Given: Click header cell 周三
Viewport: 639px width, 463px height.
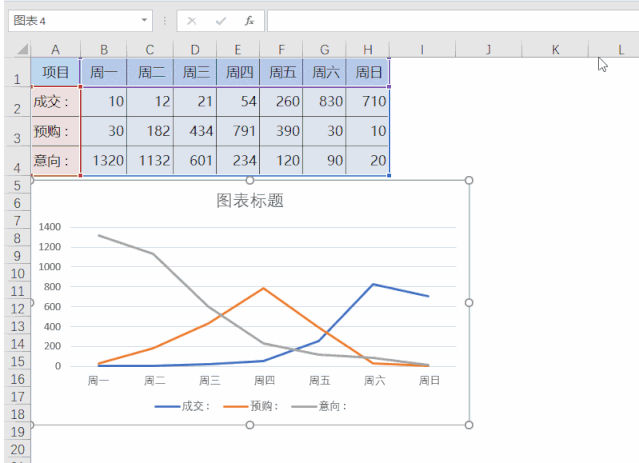Looking at the screenshot, I should click(x=195, y=73).
